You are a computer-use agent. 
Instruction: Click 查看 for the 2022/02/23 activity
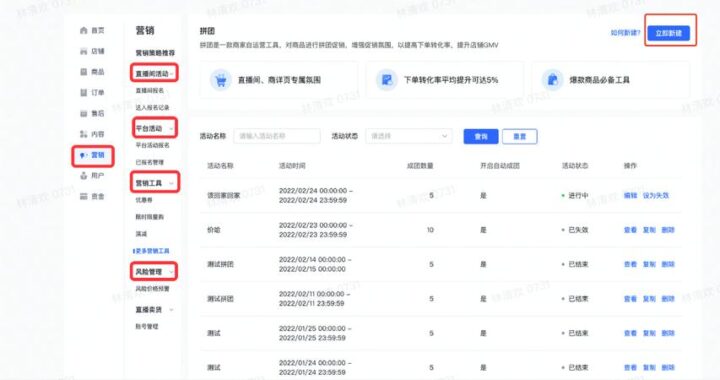point(630,230)
